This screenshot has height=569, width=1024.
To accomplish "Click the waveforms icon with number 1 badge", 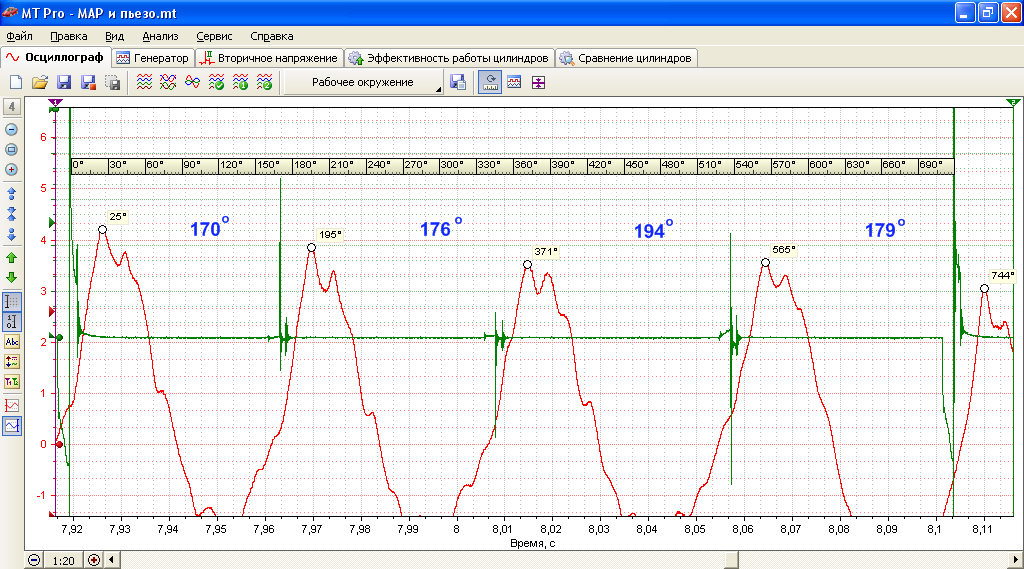I will [240, 82].
